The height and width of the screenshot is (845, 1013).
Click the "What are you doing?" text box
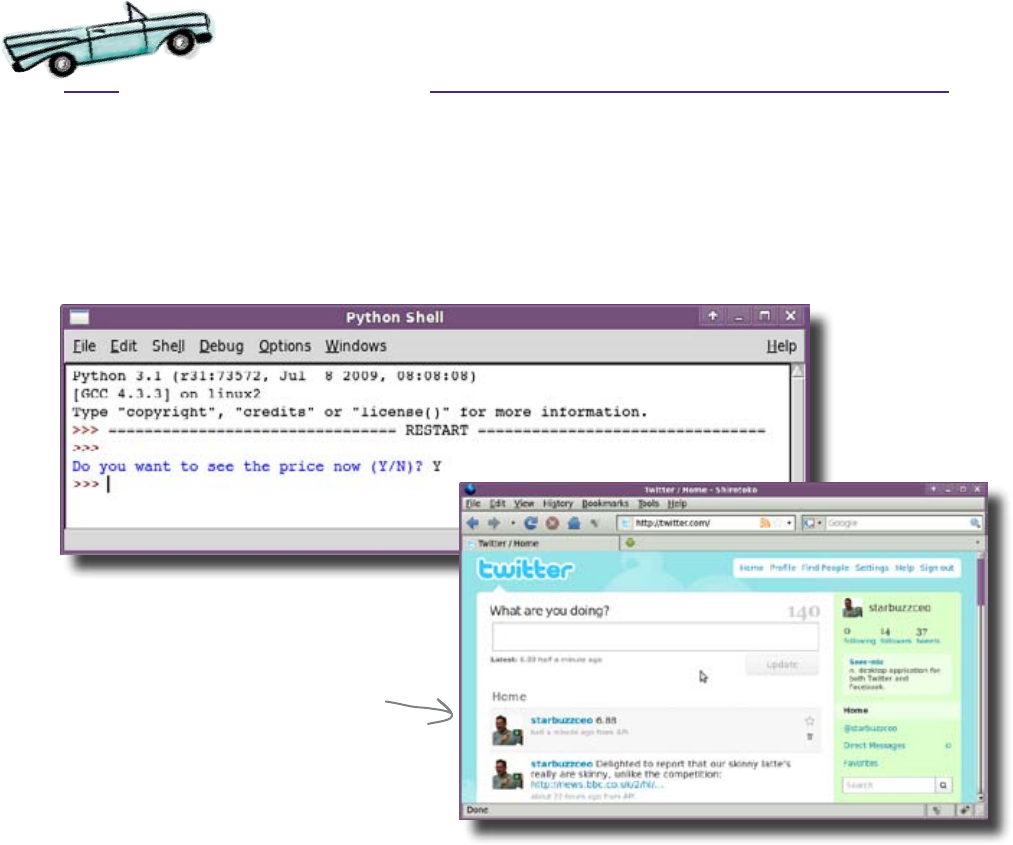[655, 637]
